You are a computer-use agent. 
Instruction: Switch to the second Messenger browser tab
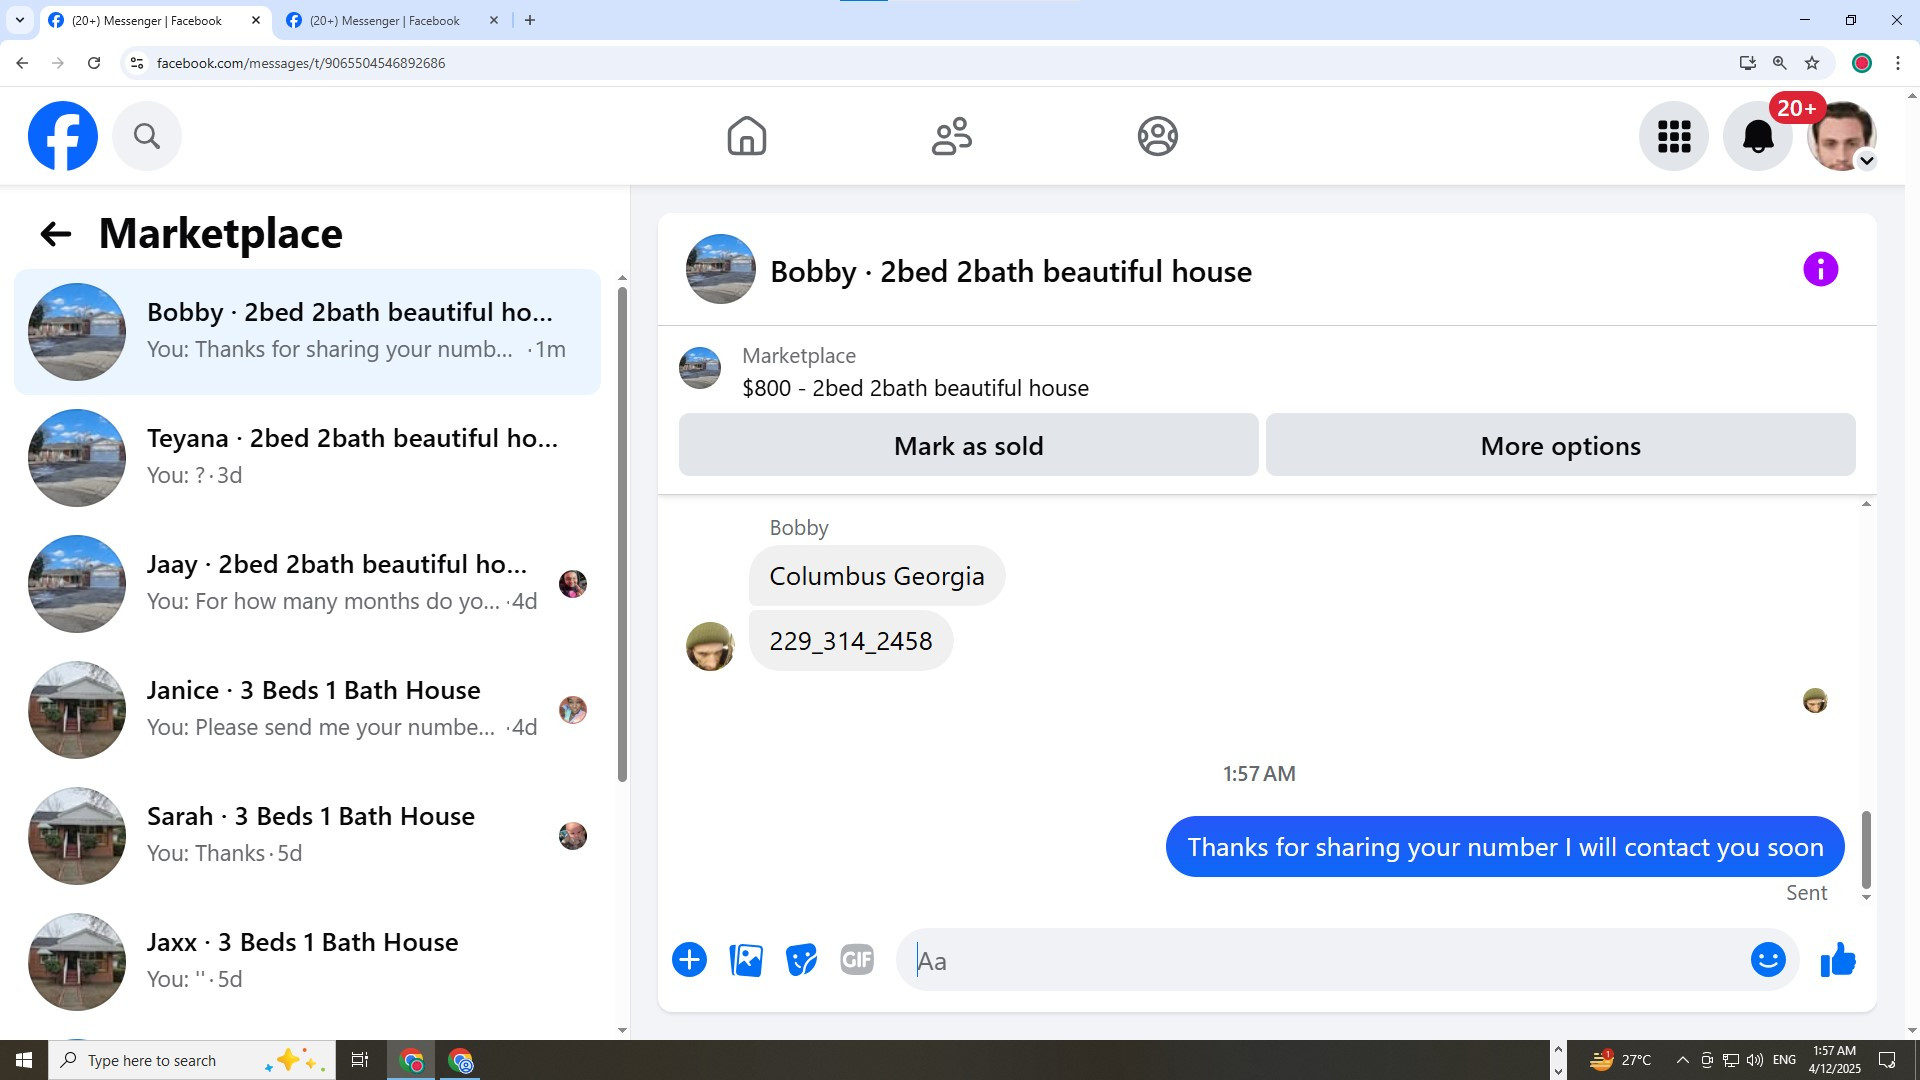pos(384,20)
